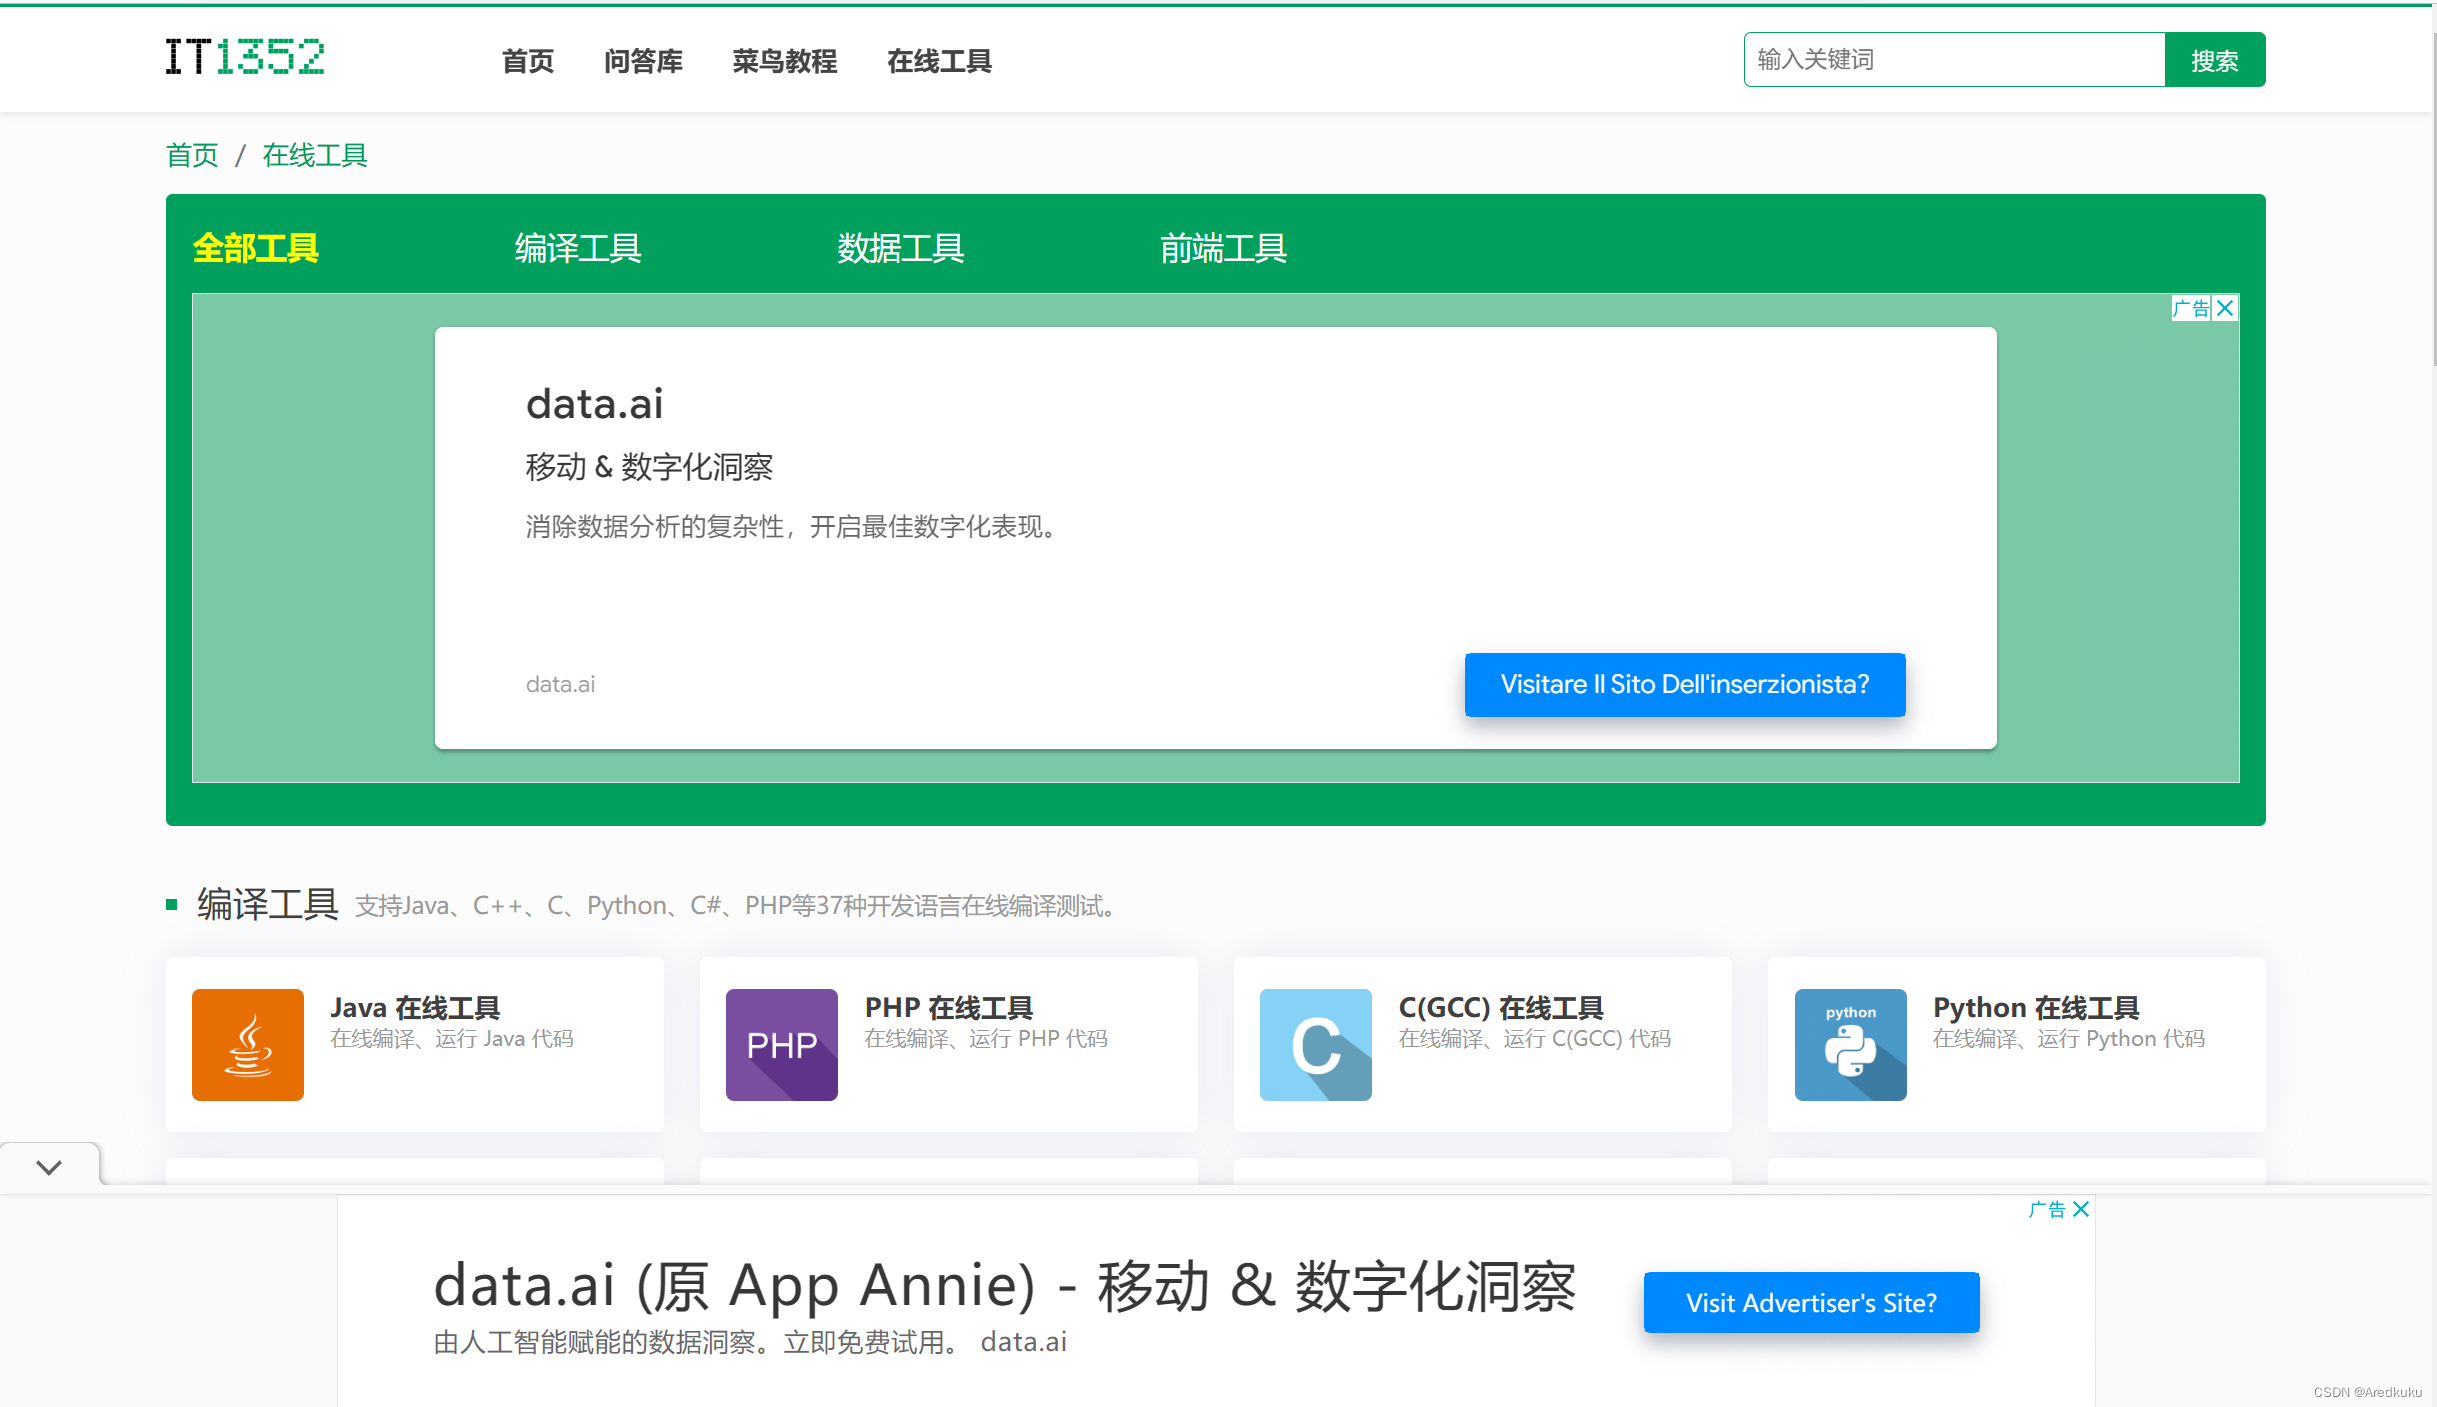Click 移动 & 数字化洞察 ad subtitle
2437x1407 pixels.
[649, 467]
